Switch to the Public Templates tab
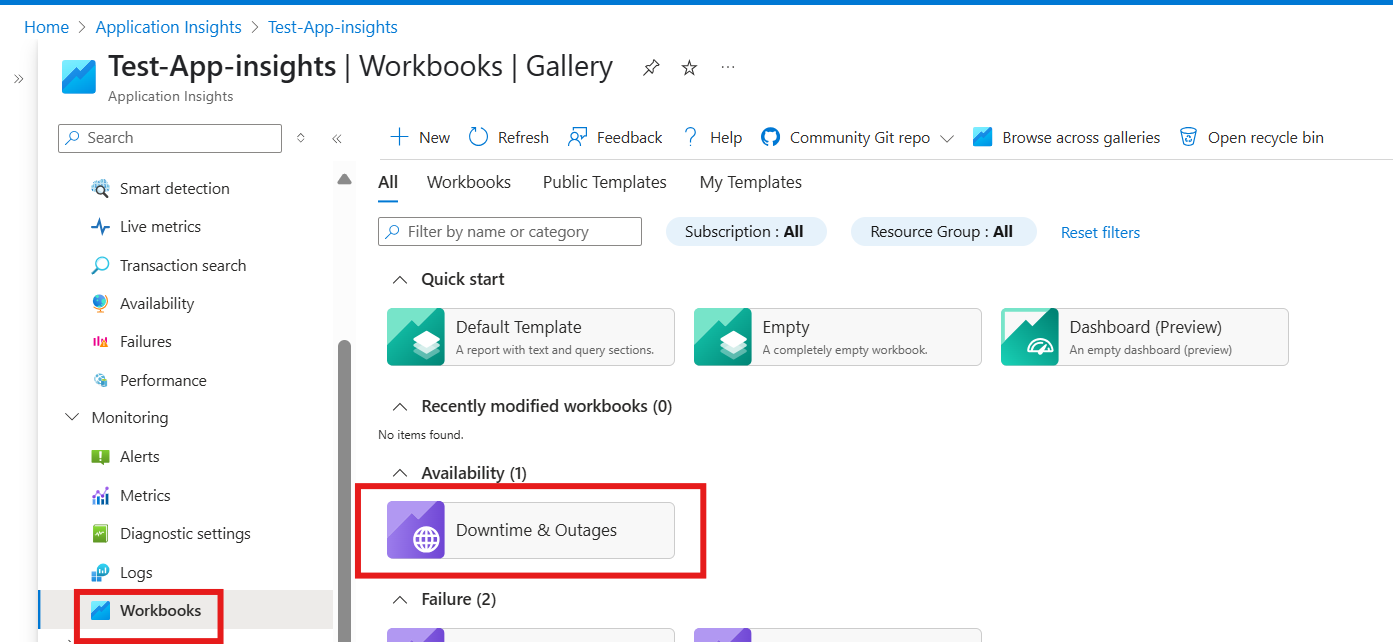This screenshot has width=1393, height=644. 605,182
